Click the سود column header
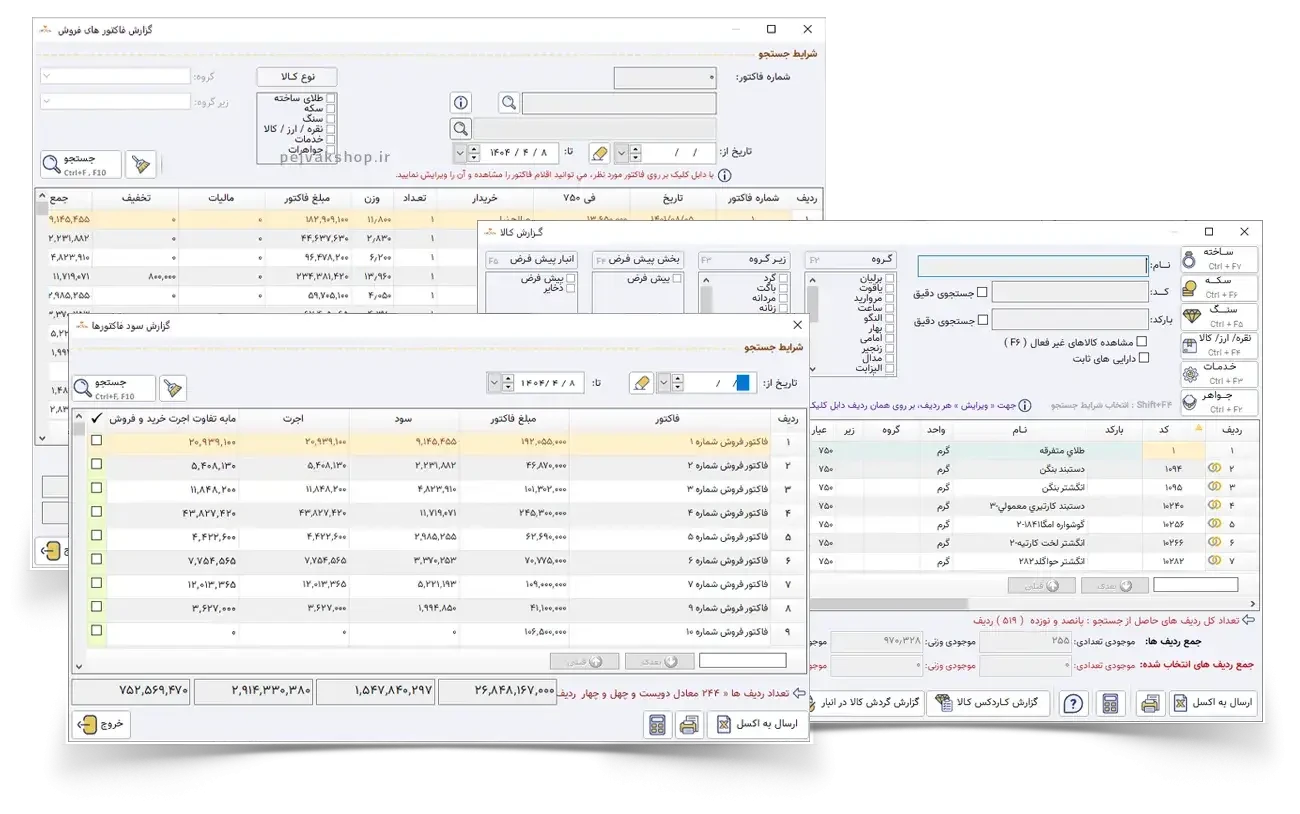1300x814 pixels. pos(404,419)
